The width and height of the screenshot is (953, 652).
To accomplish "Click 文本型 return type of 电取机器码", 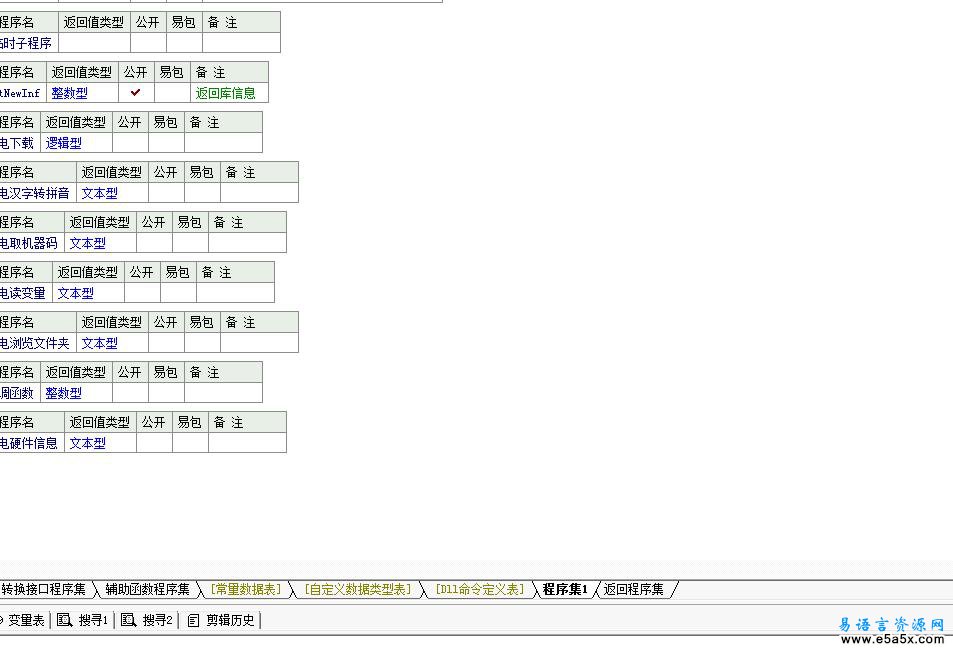I will click(88, 243).
